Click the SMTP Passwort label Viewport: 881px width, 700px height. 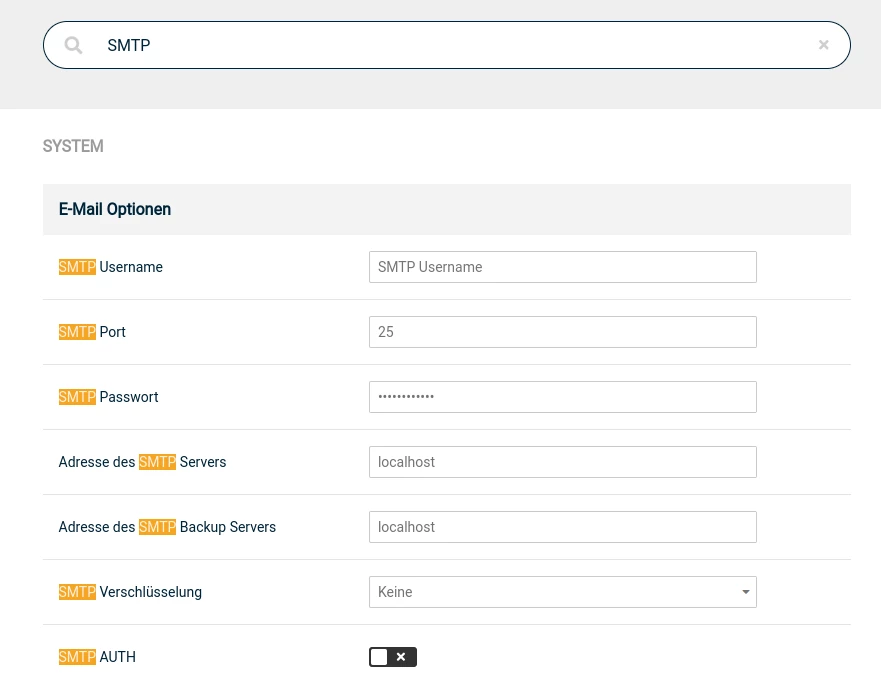tap(108, 397)
